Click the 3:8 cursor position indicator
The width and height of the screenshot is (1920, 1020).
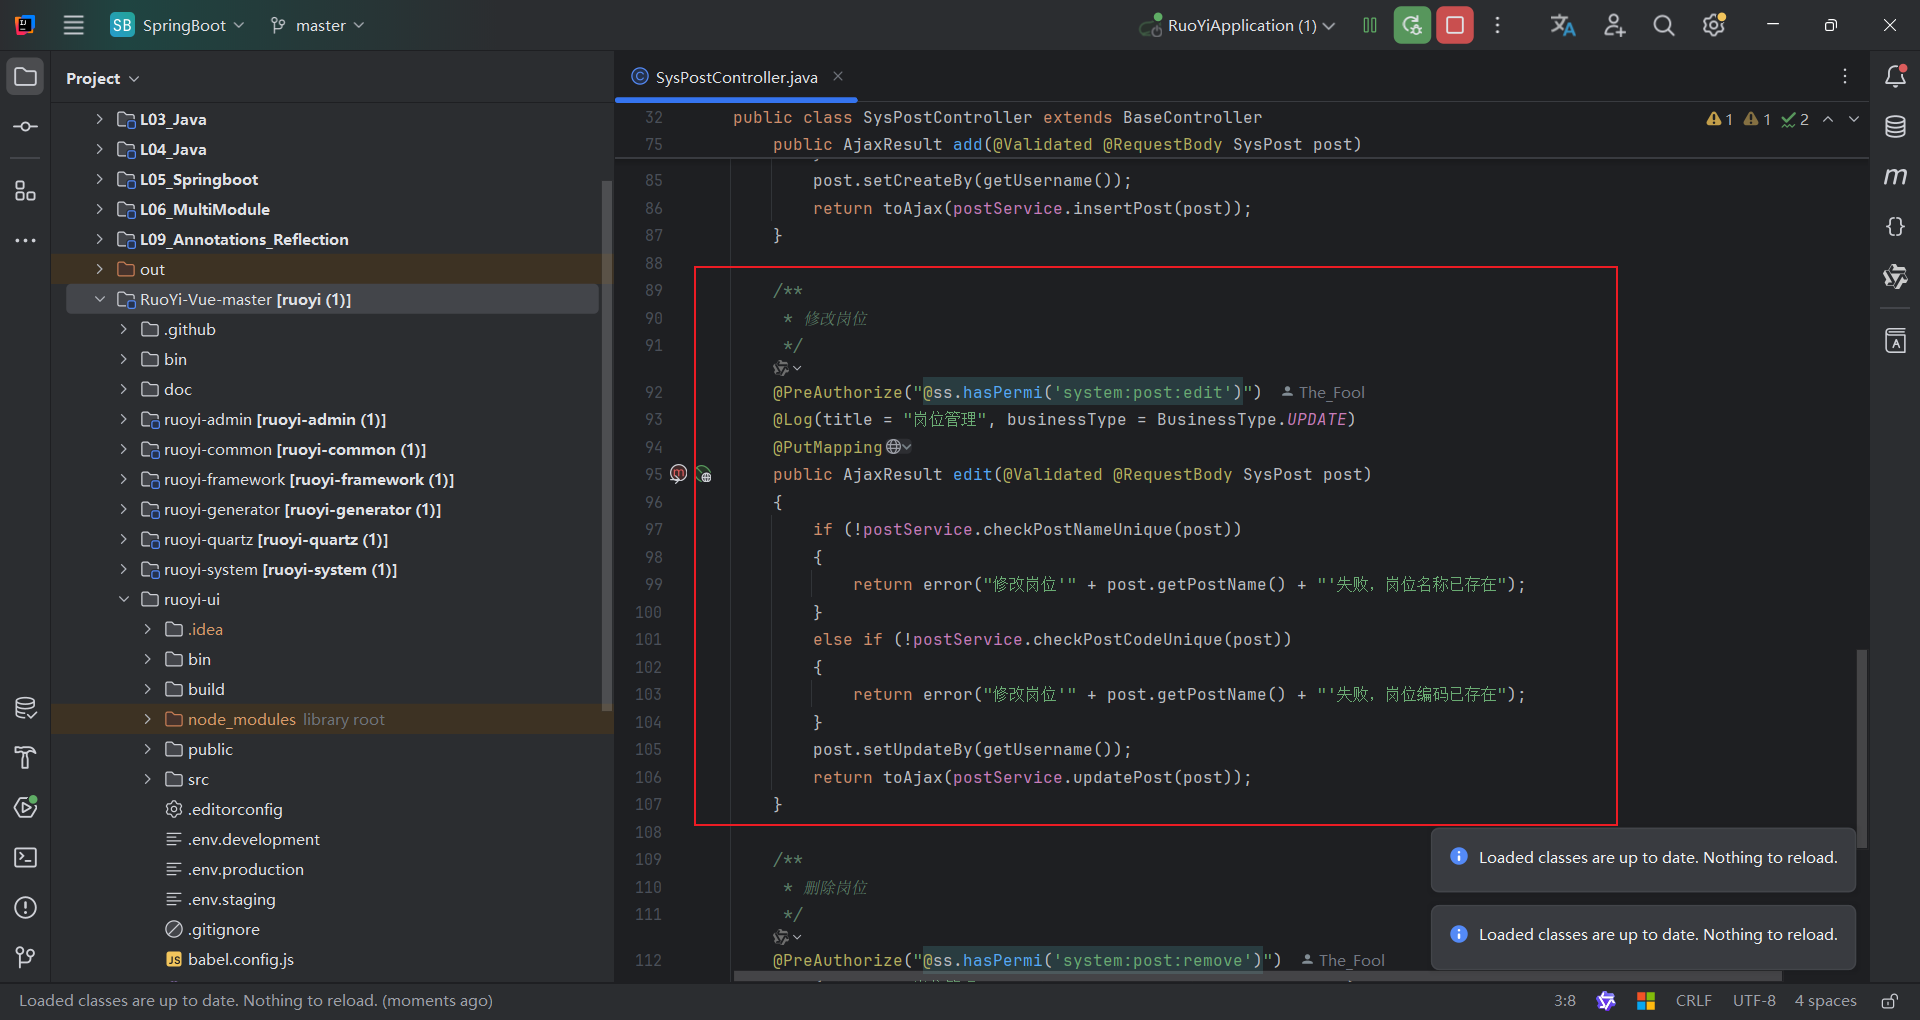pos(1565,1001)
